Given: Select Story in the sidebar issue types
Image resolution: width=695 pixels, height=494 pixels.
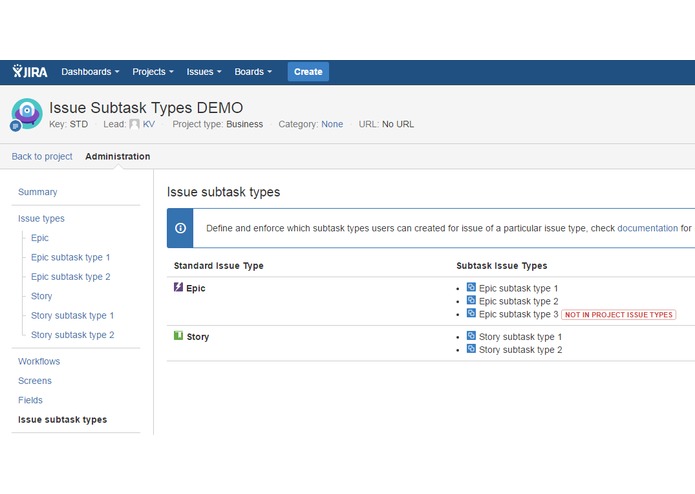Looking at the screenshot, I should point(42,296).
